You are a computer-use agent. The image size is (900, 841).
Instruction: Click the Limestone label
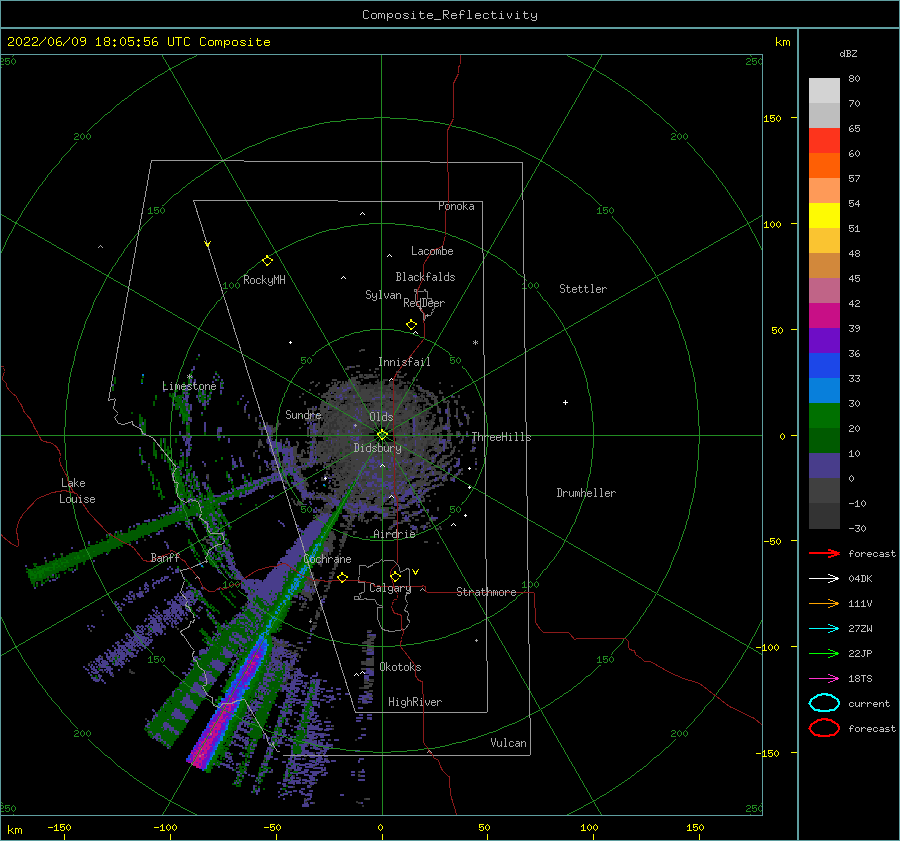[x=189, y=386]
